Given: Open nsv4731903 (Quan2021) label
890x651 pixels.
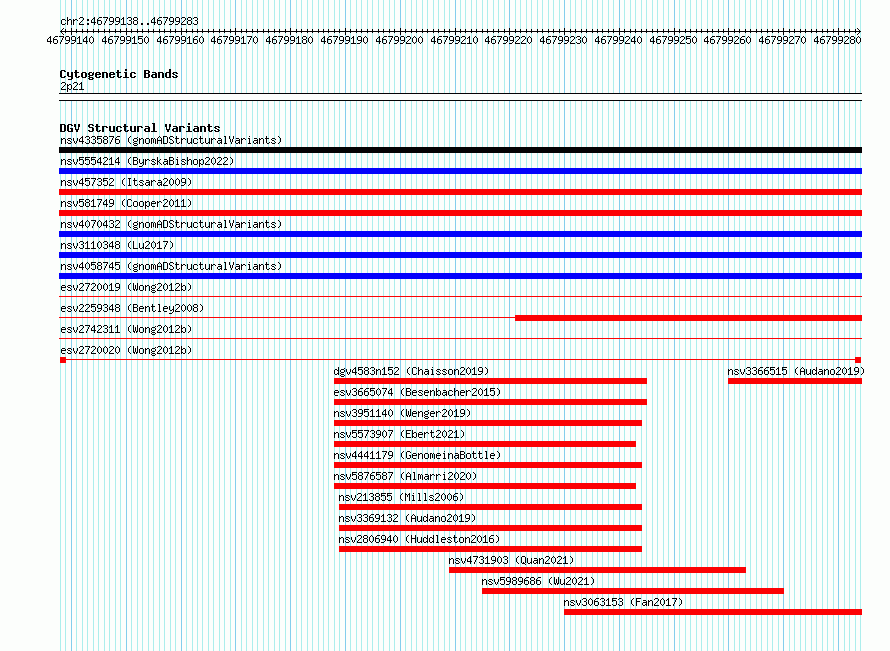Looking at the screenshot, I should coord(511,560).
